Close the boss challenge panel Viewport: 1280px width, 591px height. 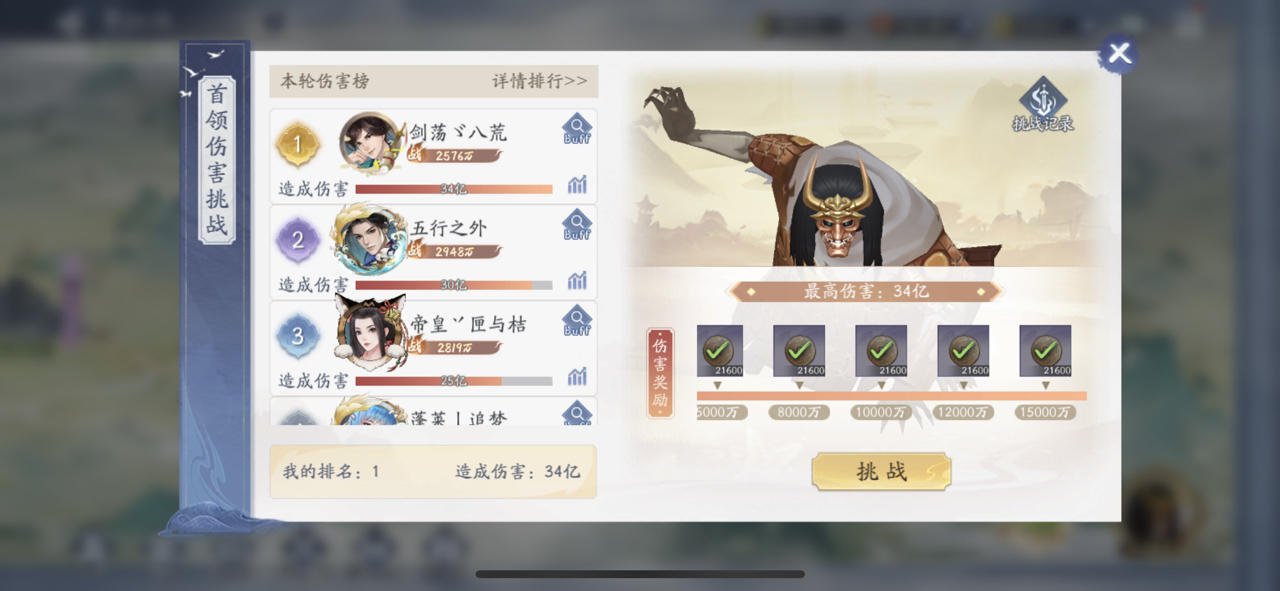[1118, 53]
